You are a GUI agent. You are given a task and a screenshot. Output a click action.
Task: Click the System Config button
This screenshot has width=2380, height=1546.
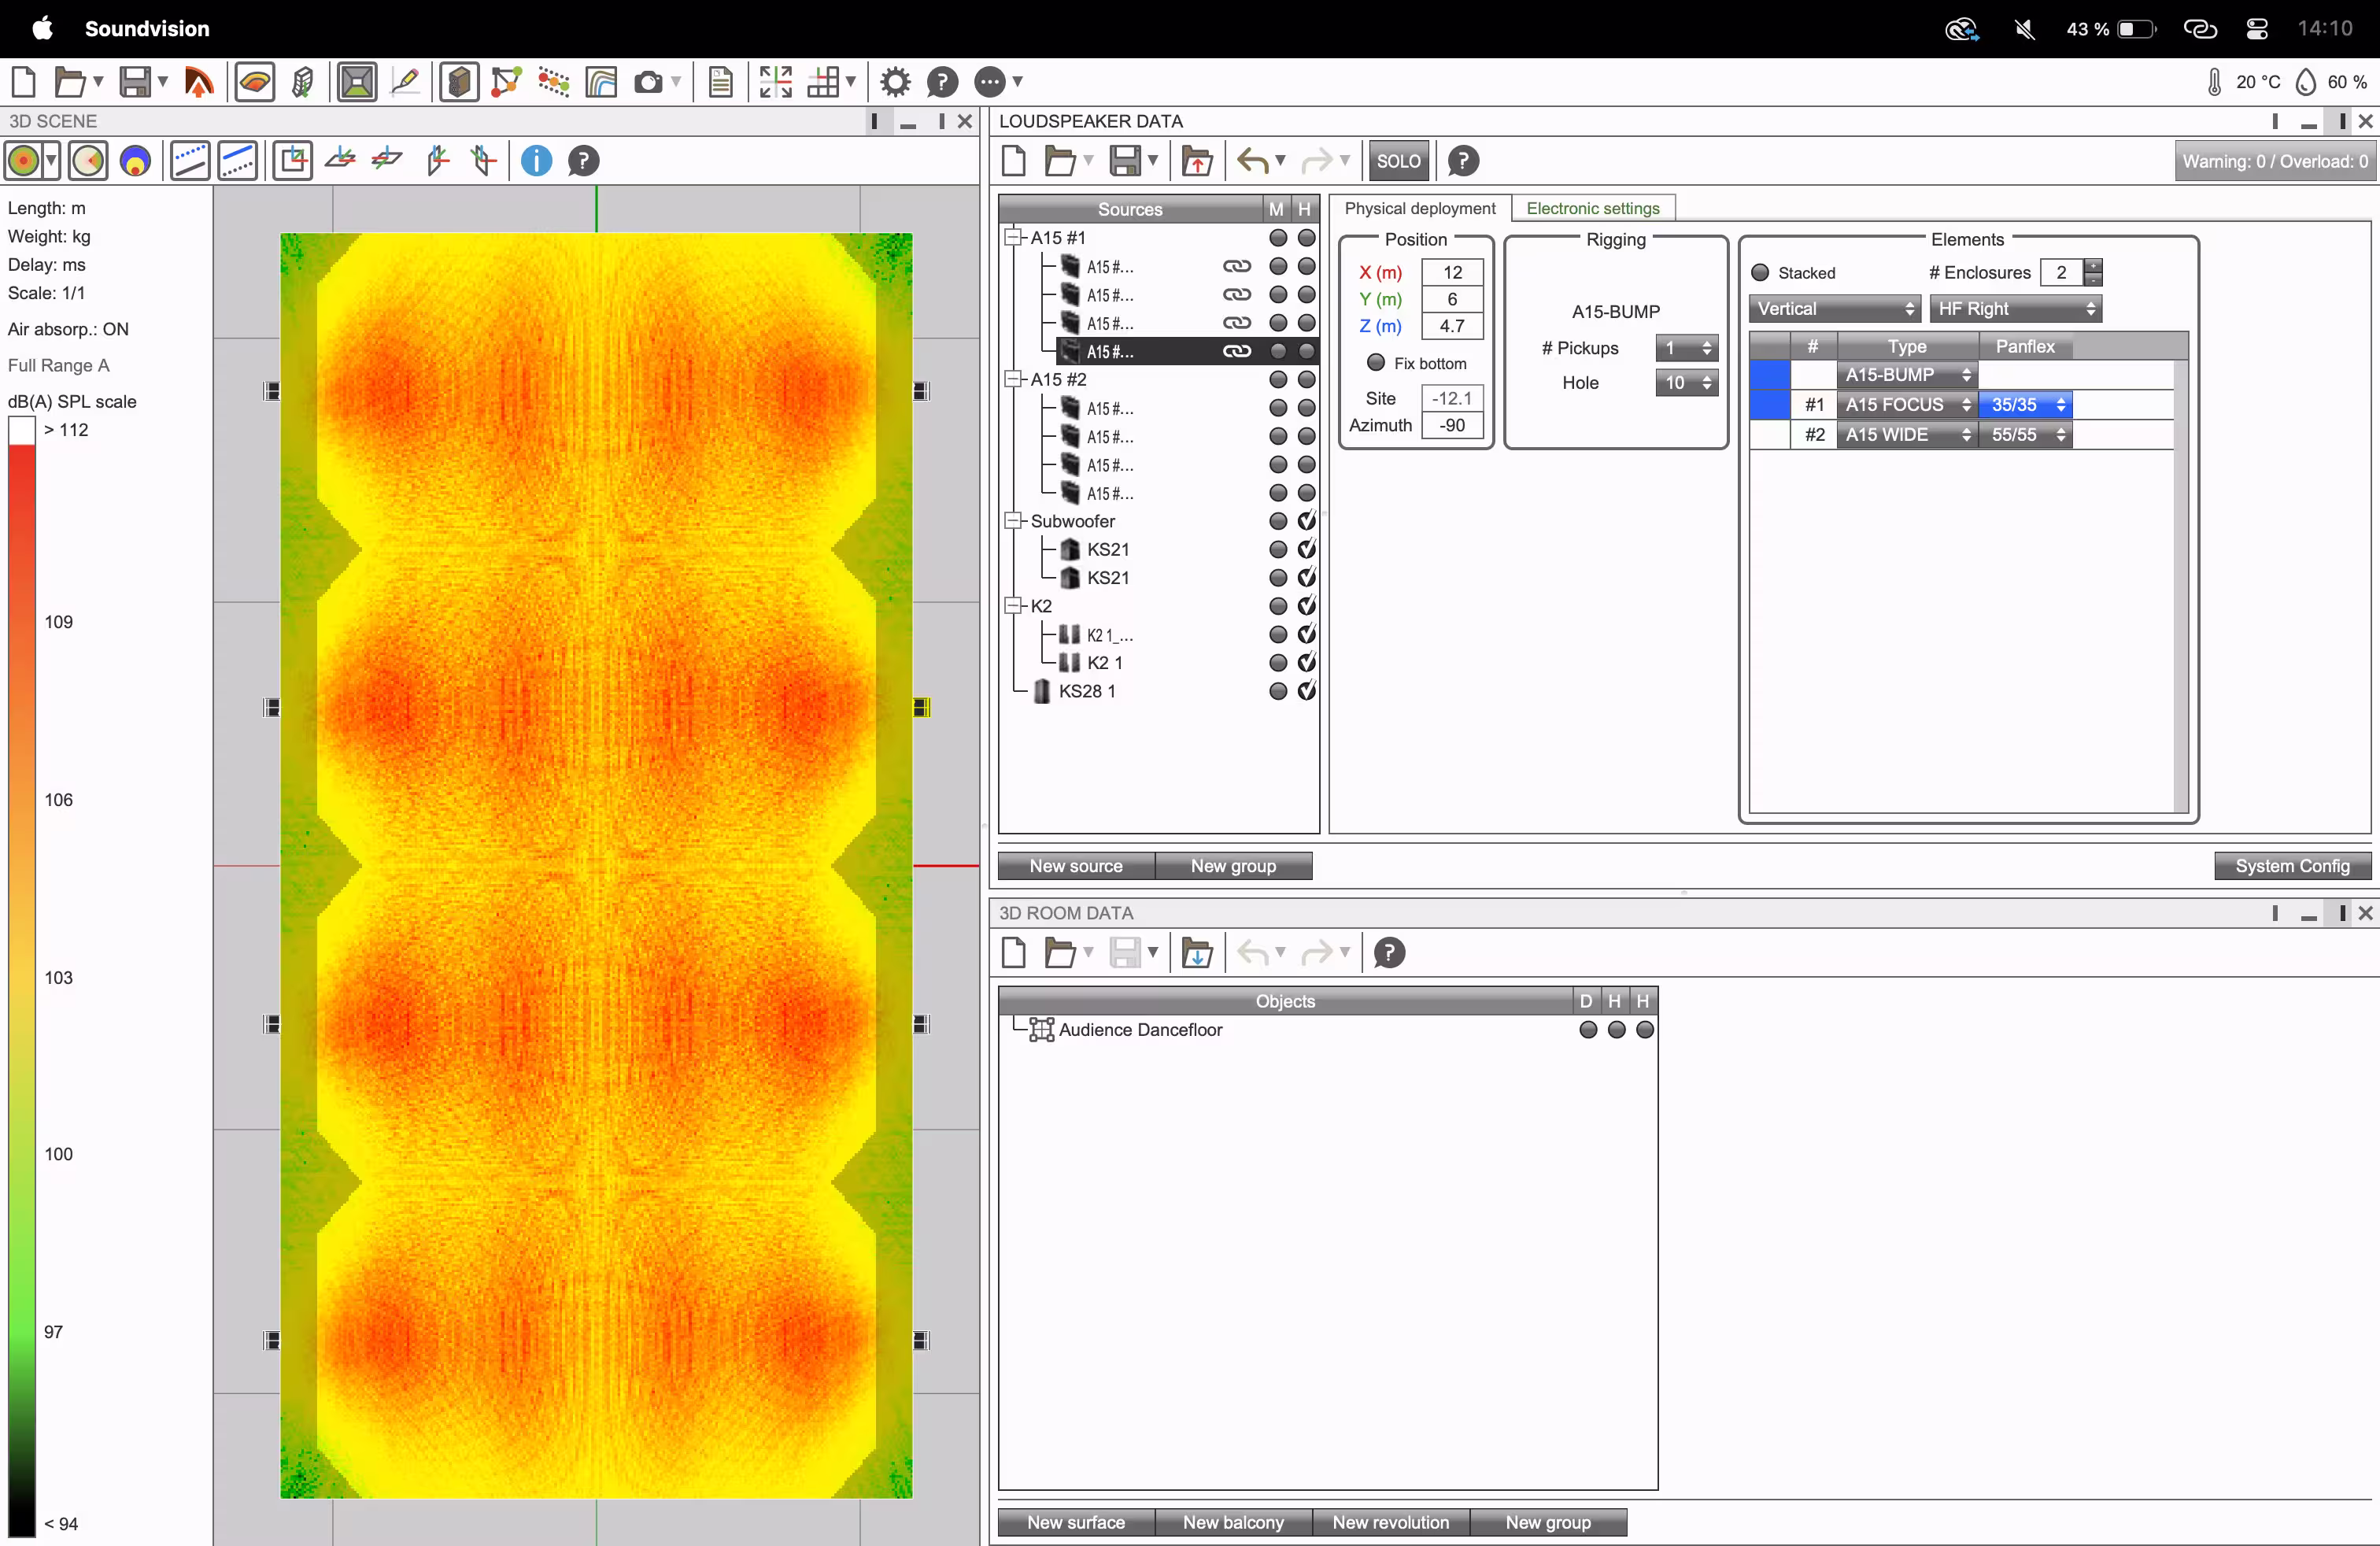click(2292, 866)
